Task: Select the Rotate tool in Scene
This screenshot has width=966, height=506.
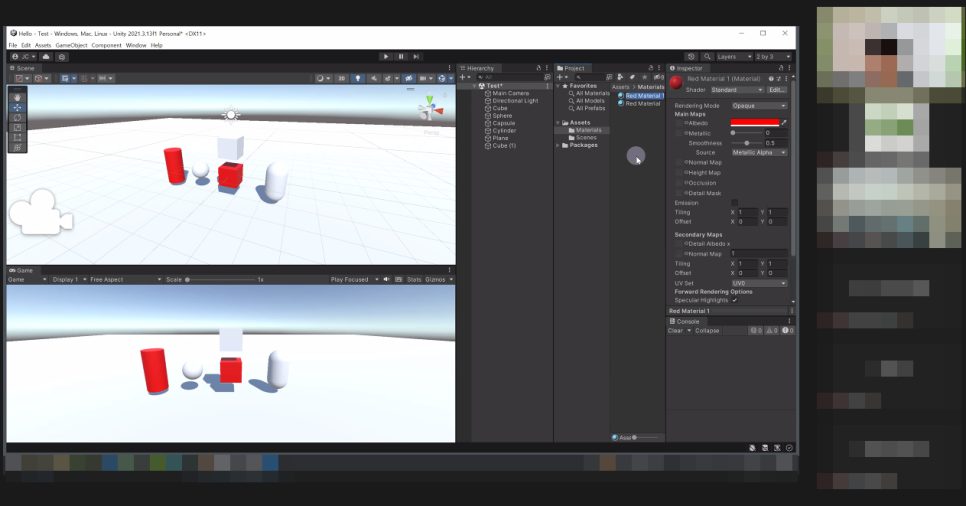Action: (17, 117)
